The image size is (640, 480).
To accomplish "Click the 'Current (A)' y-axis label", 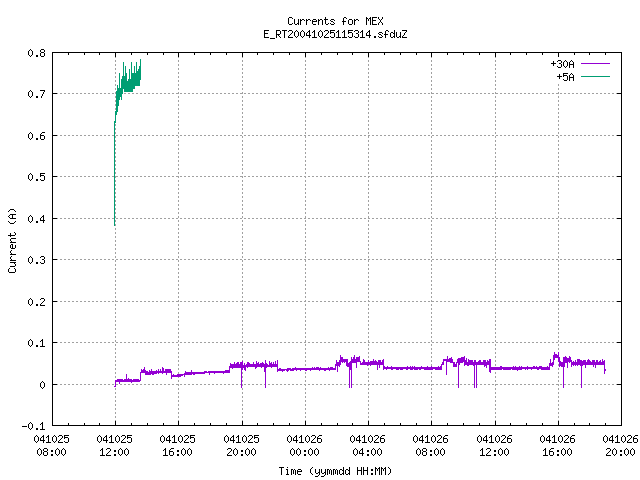I will click(12, 240).
